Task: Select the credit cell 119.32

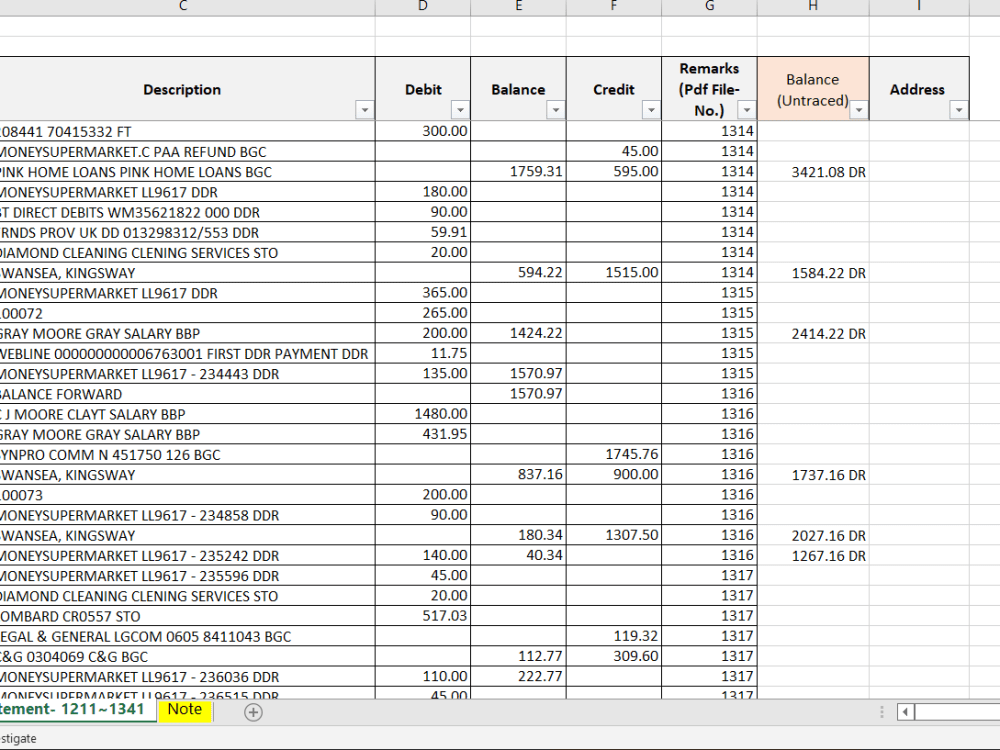Action: 614,636
